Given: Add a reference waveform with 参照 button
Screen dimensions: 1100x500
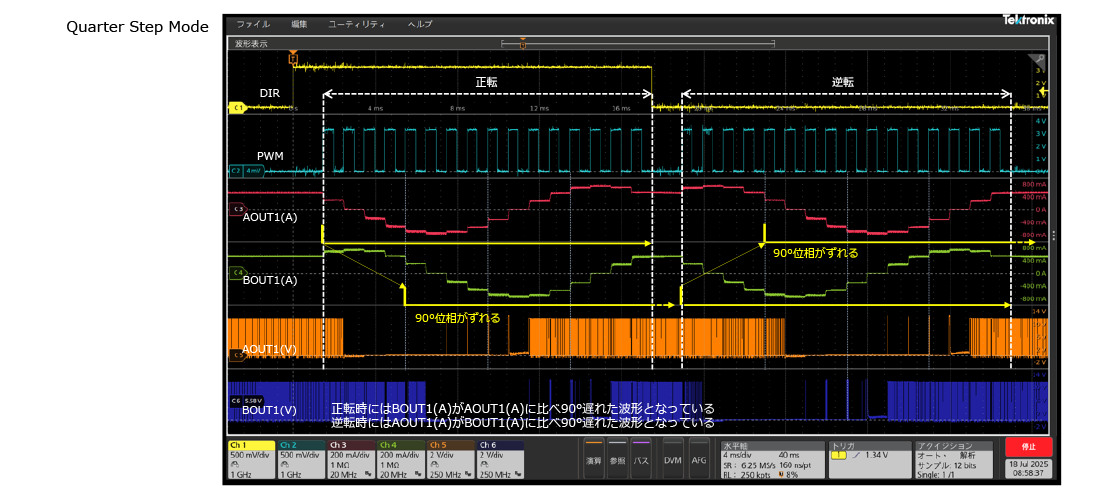Looking at the screenshot, I should 618,459.
